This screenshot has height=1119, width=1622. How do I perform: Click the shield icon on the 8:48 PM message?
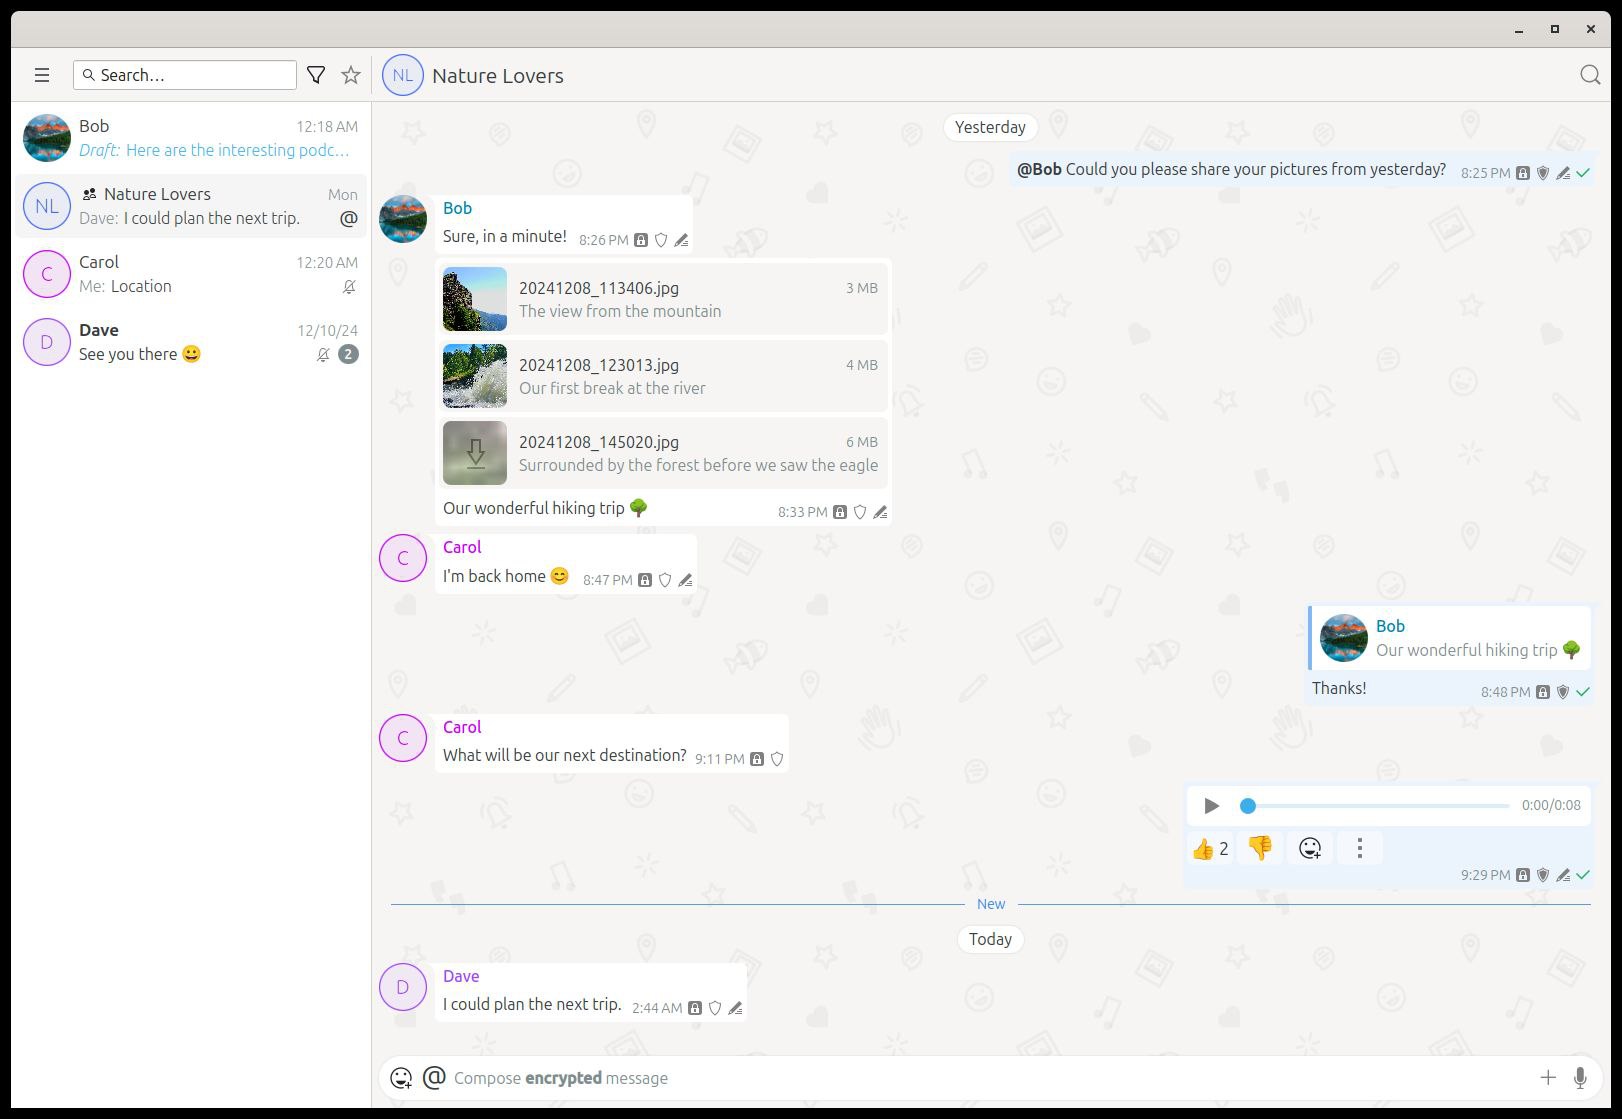click(x=1563, y=692)
